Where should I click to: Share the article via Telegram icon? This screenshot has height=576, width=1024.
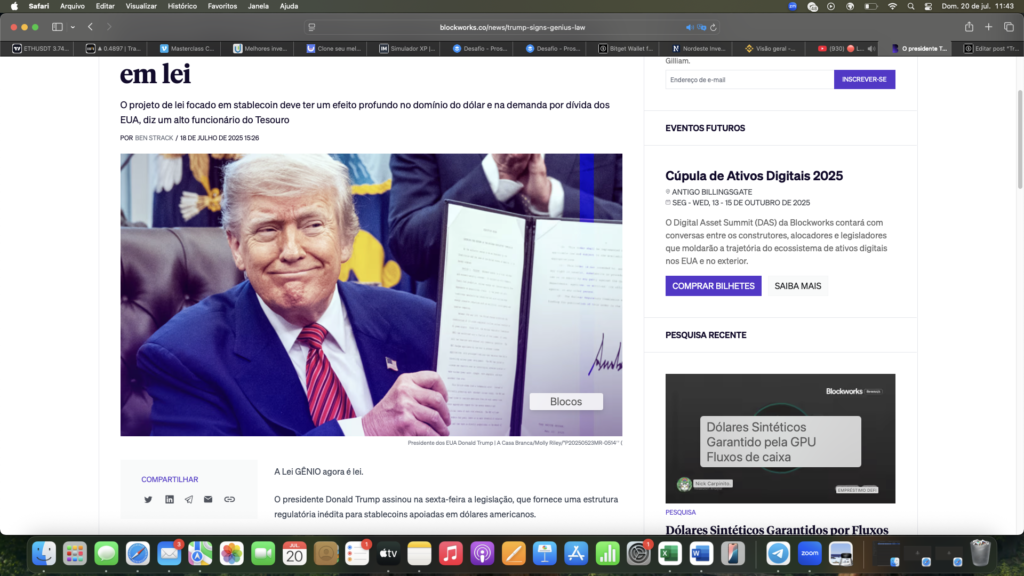click(189, 500)
